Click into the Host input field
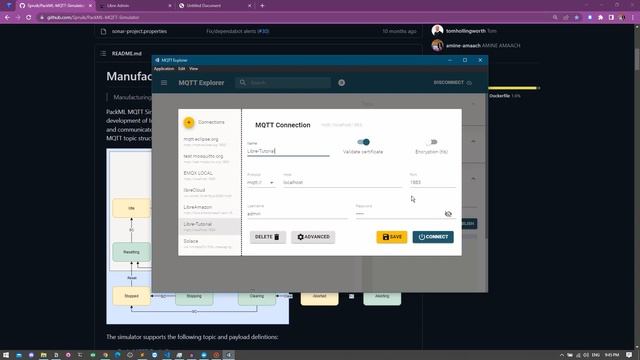Viewport: 640px width, 360px height. coord(342,182)
